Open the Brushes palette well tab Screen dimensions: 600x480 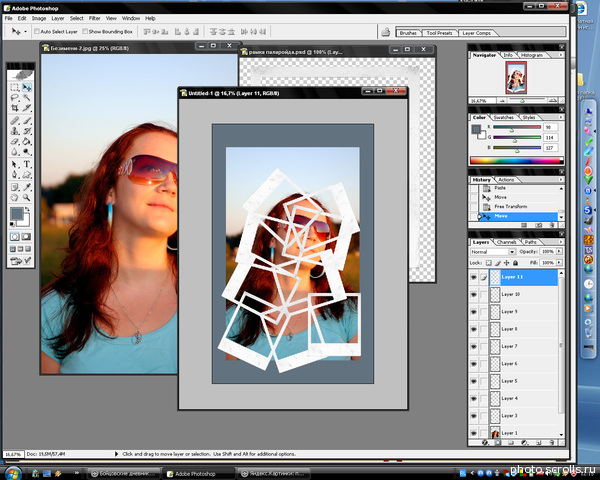click(x=408, y=33)
